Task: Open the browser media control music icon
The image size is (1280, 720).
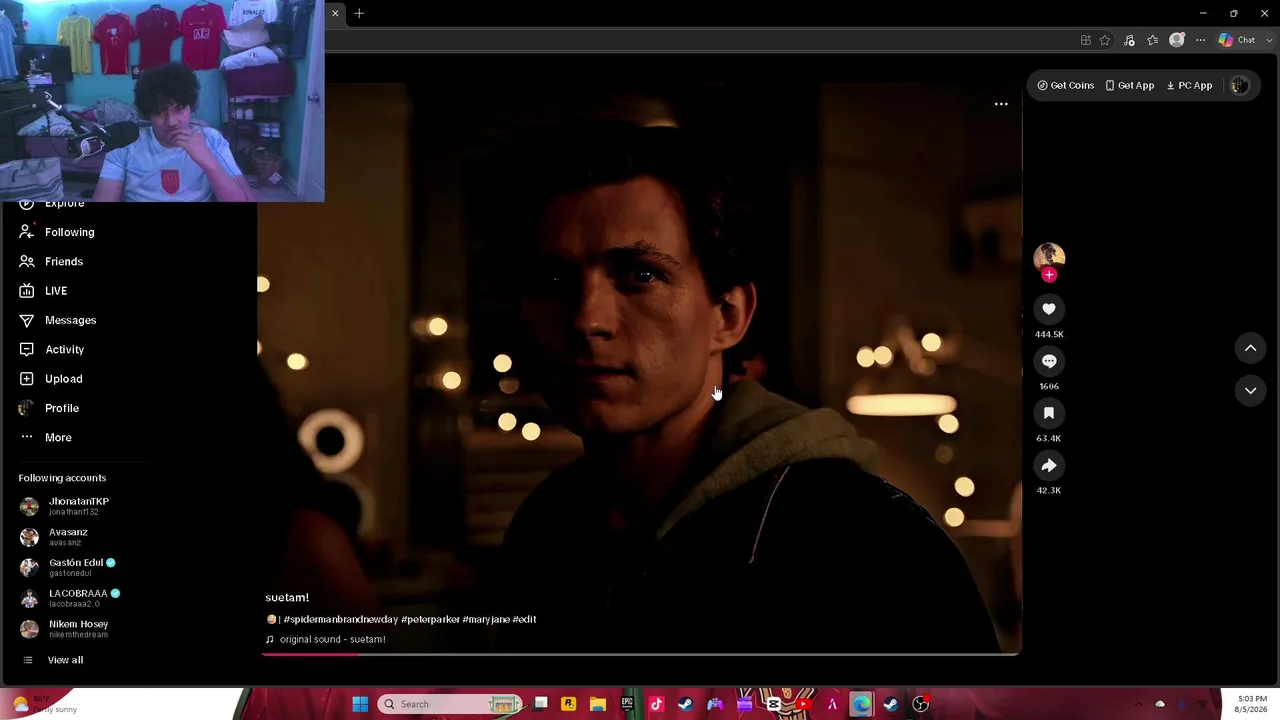Action: [1129, 40]
